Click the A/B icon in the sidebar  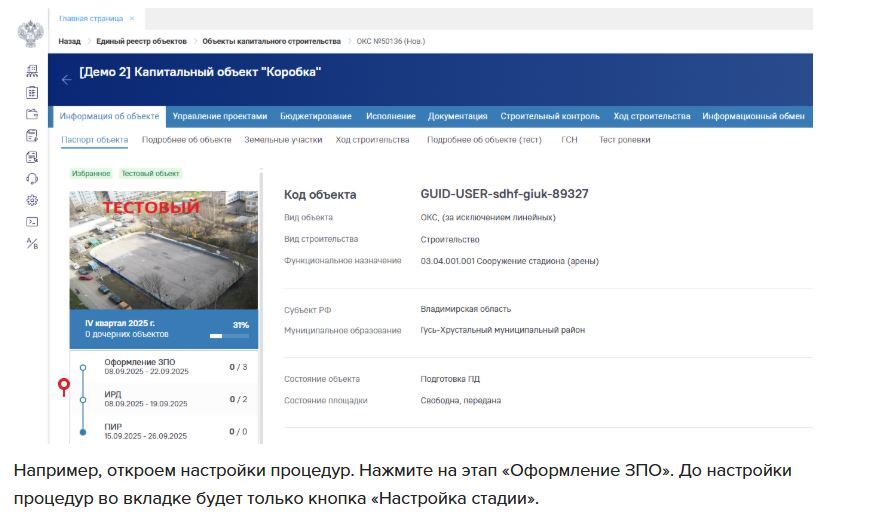(32, 243)
